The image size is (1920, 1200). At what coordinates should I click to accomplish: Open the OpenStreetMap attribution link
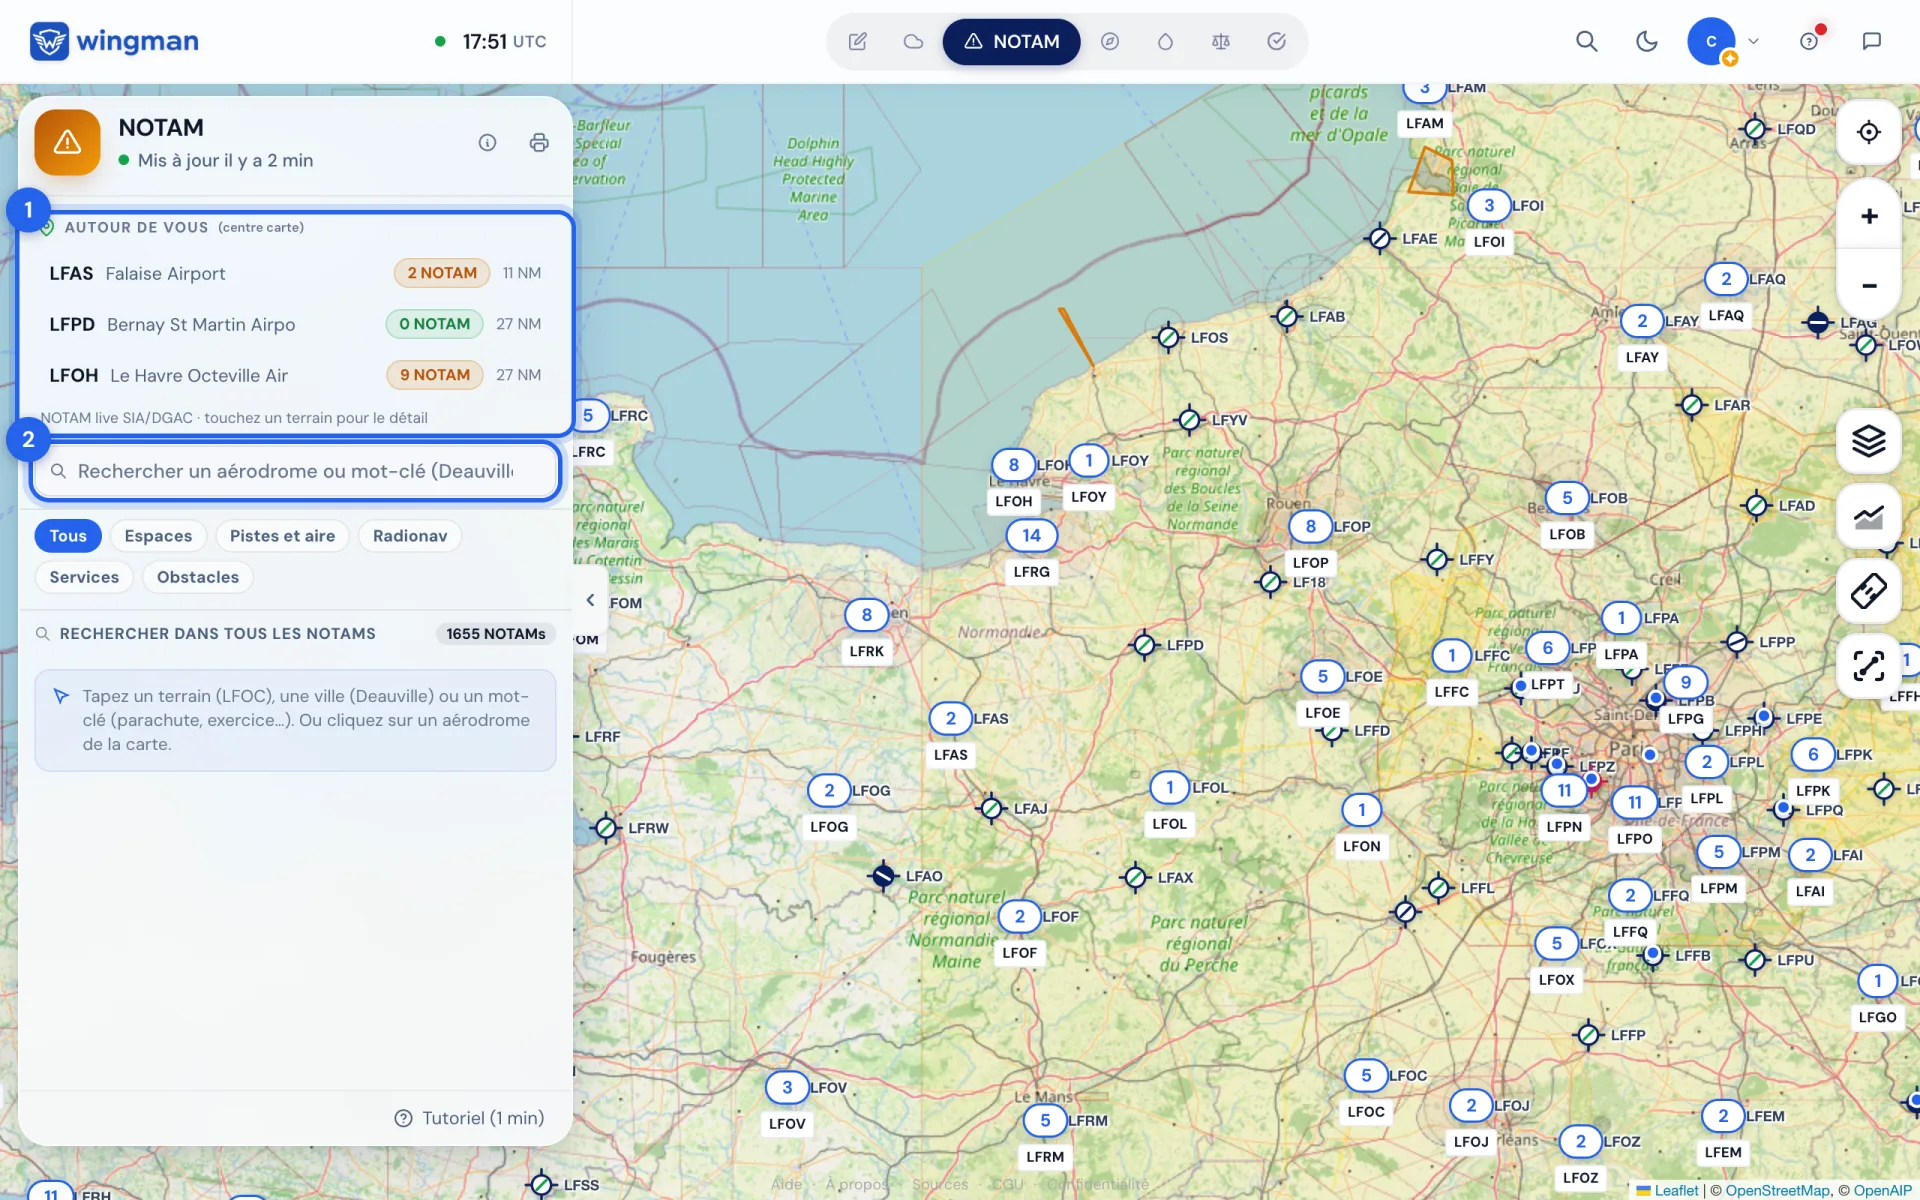click(1777, 1190)
